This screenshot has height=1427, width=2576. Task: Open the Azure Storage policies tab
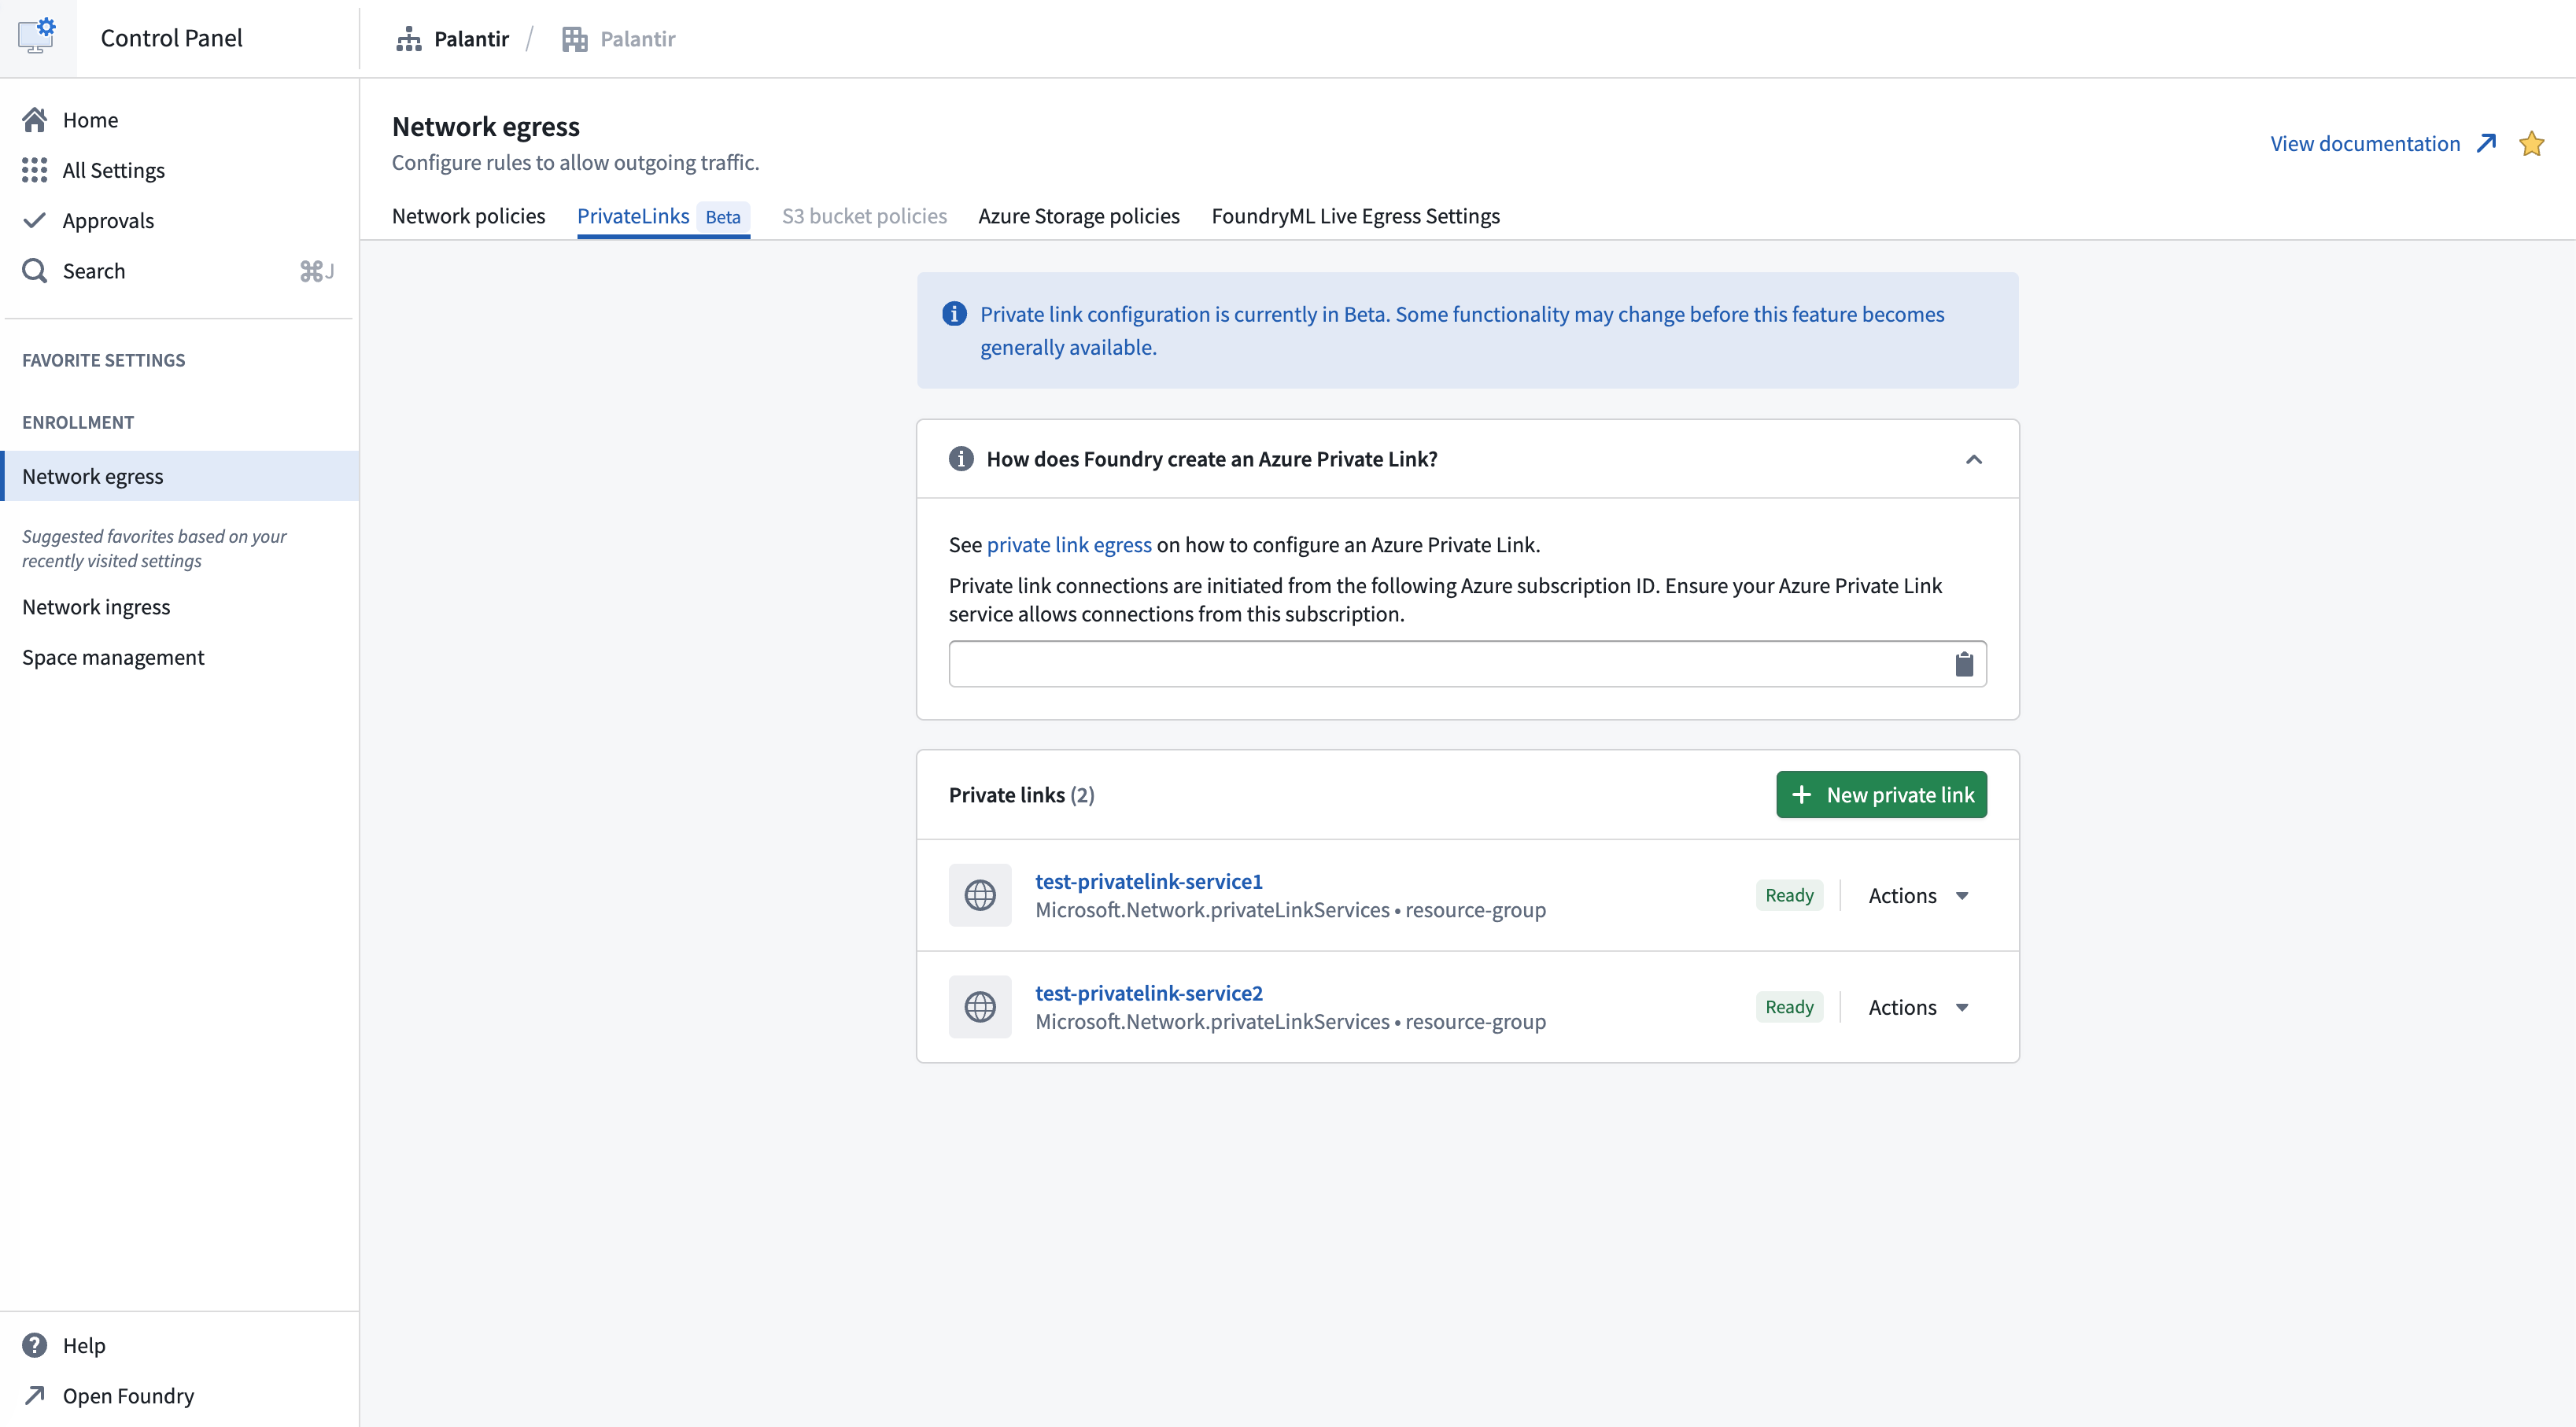[1078, 216]
